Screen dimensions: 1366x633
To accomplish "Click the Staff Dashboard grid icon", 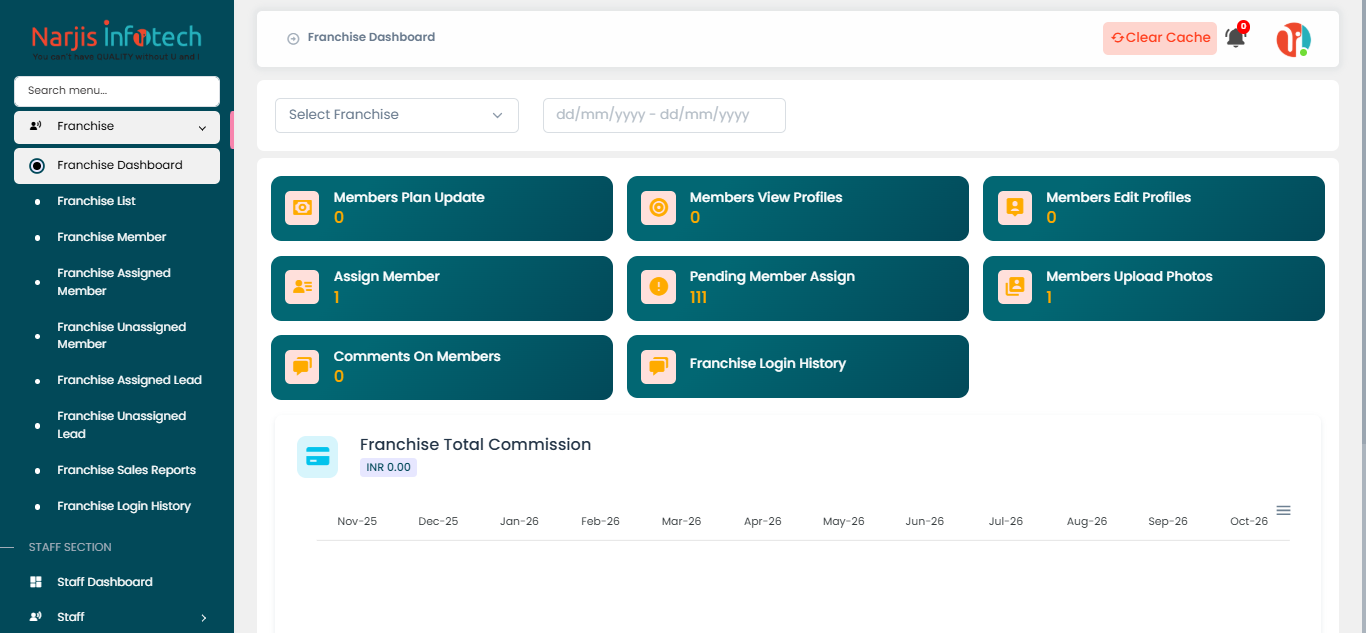I will click(36, 582).
